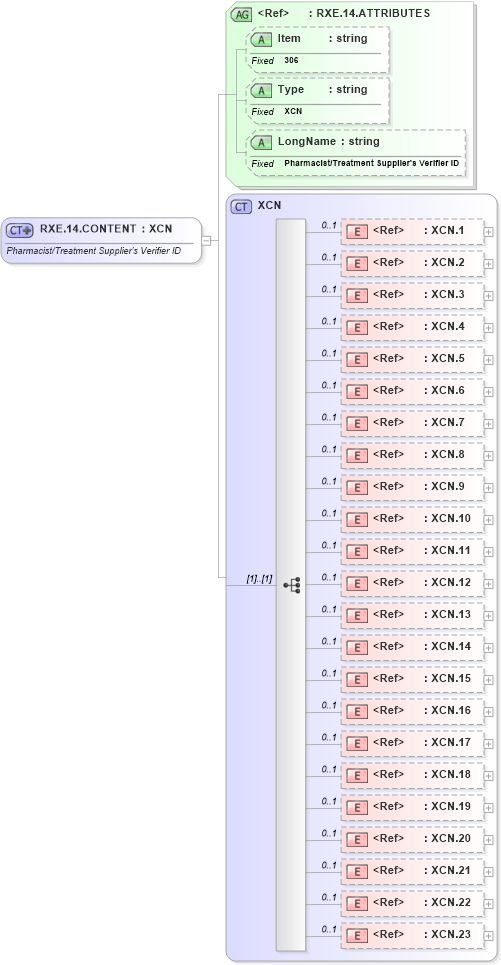Select the LongName : string attribute name
Image resolution: width=501 pixels, height=965 pixels.
pyautogui.click(x=329, y=142)
